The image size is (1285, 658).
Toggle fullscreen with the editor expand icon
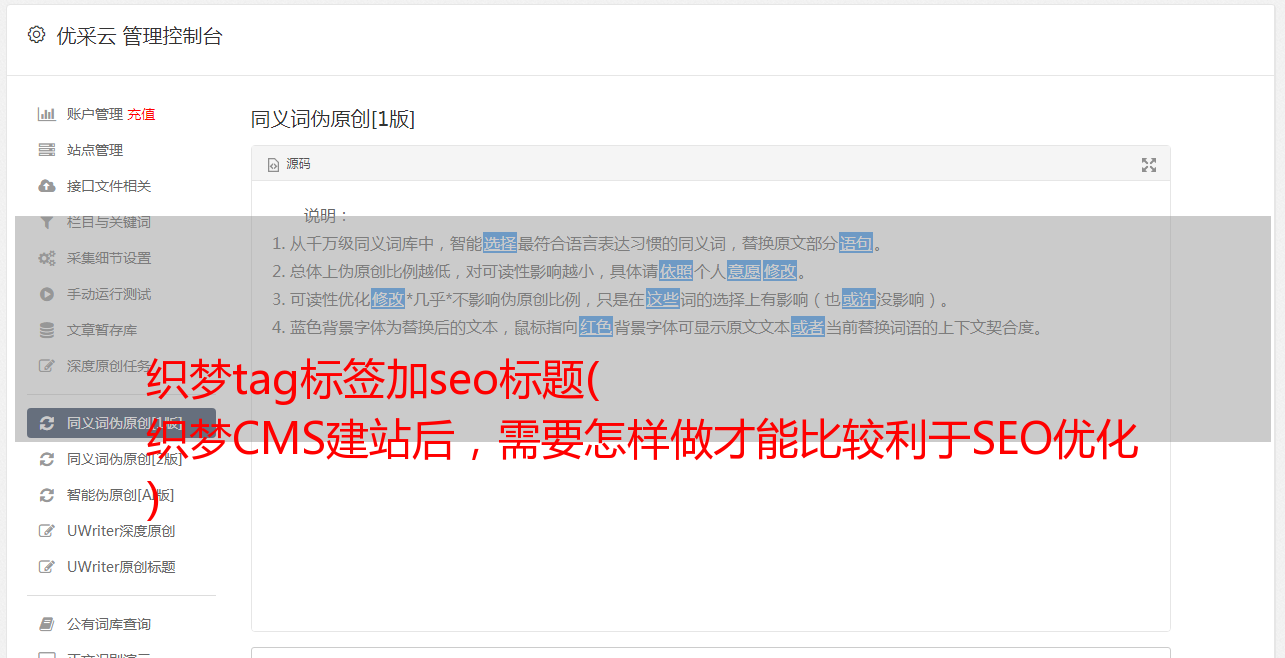tap(1149, 165)
